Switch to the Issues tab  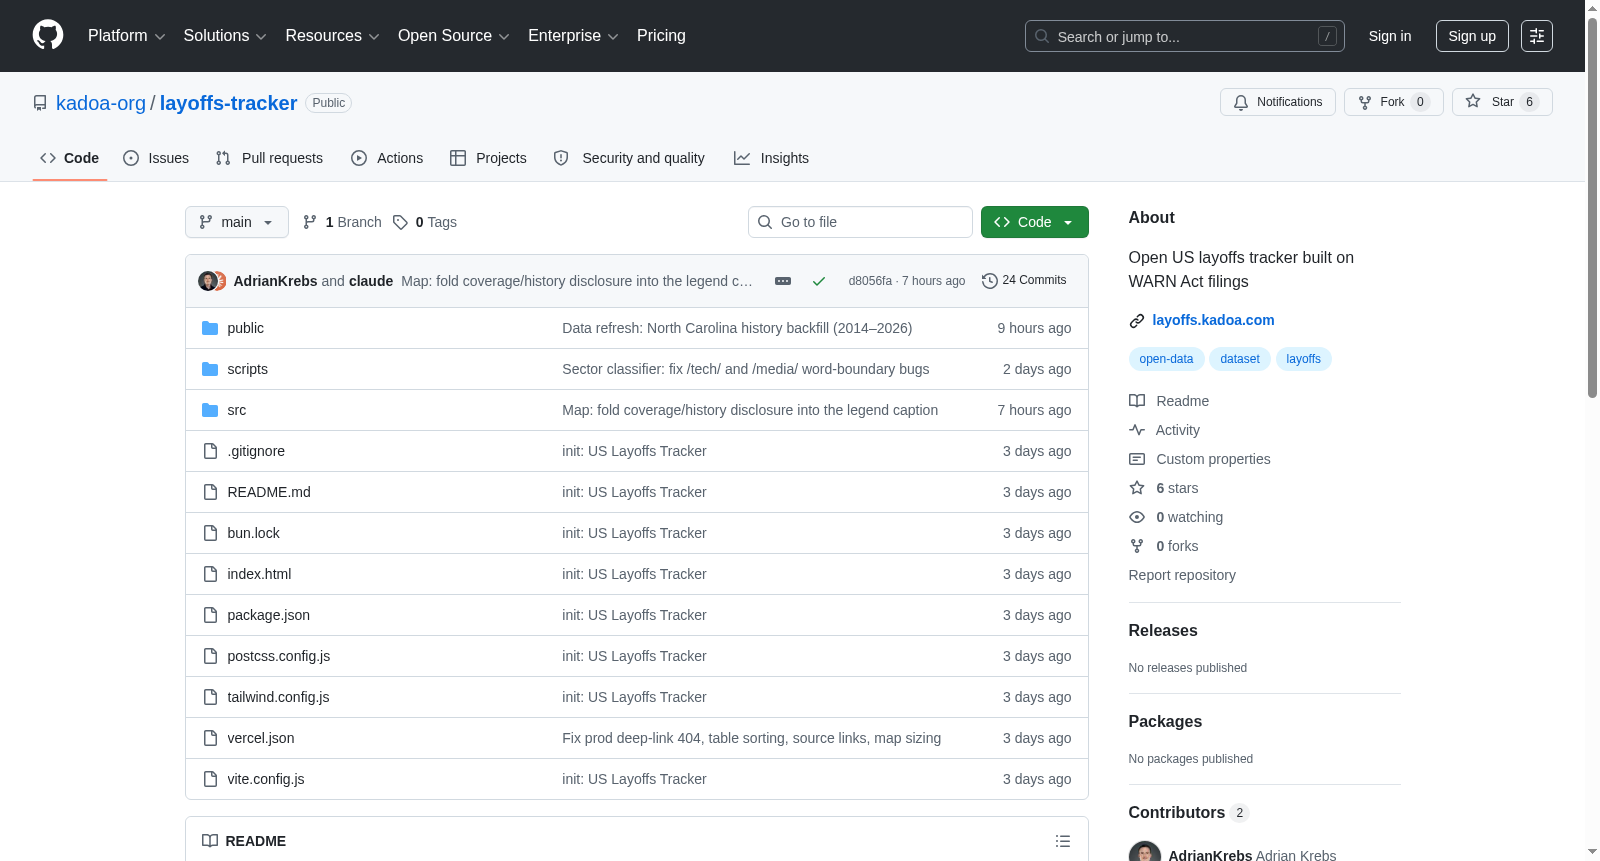tap(156, 158)
